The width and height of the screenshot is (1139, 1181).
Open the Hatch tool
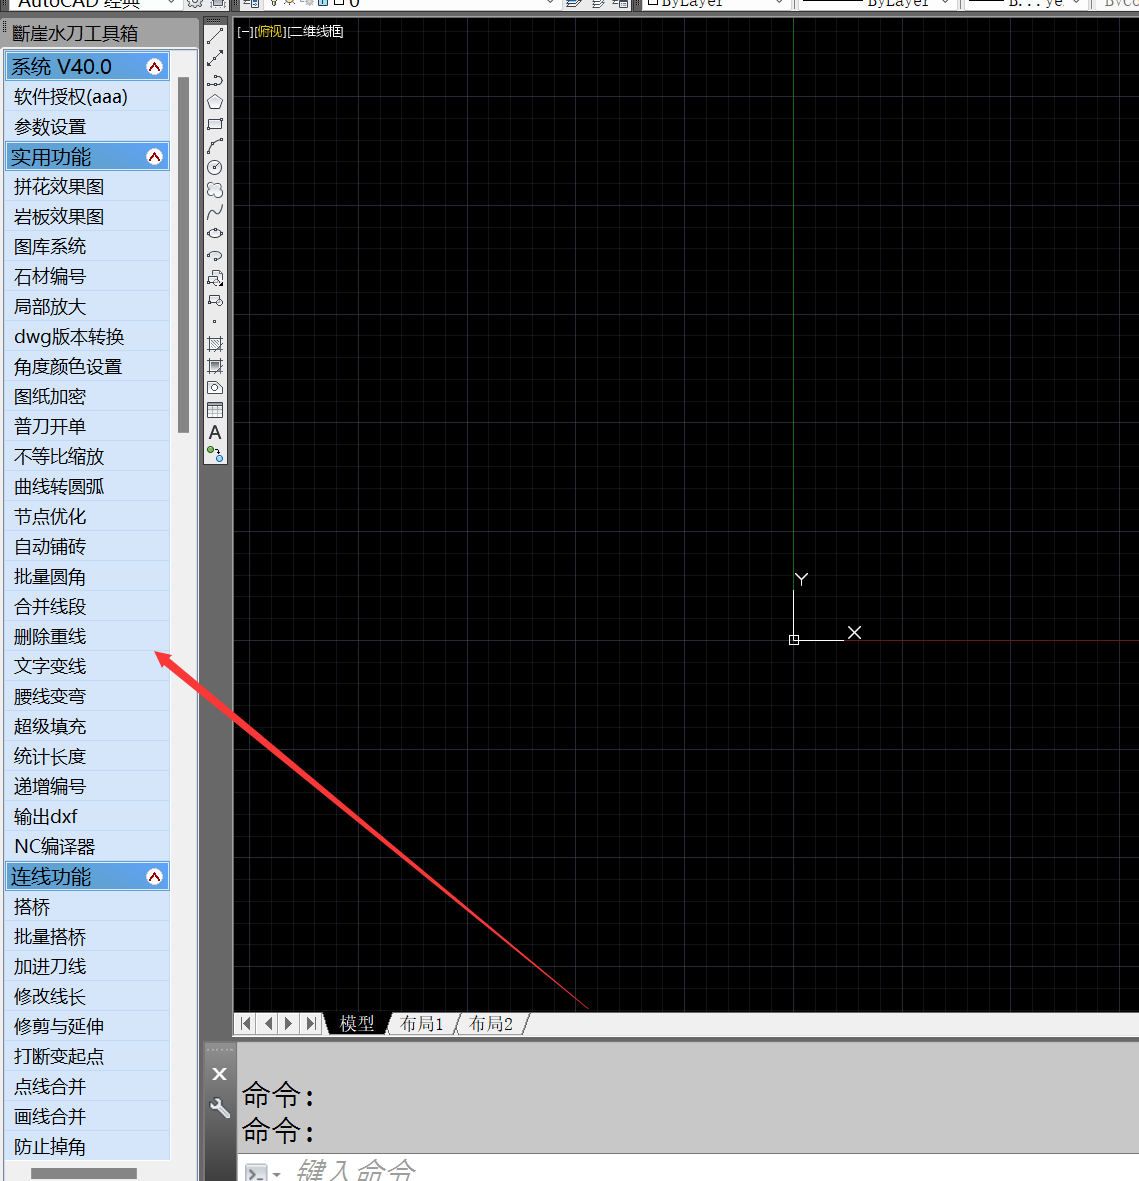215,344
